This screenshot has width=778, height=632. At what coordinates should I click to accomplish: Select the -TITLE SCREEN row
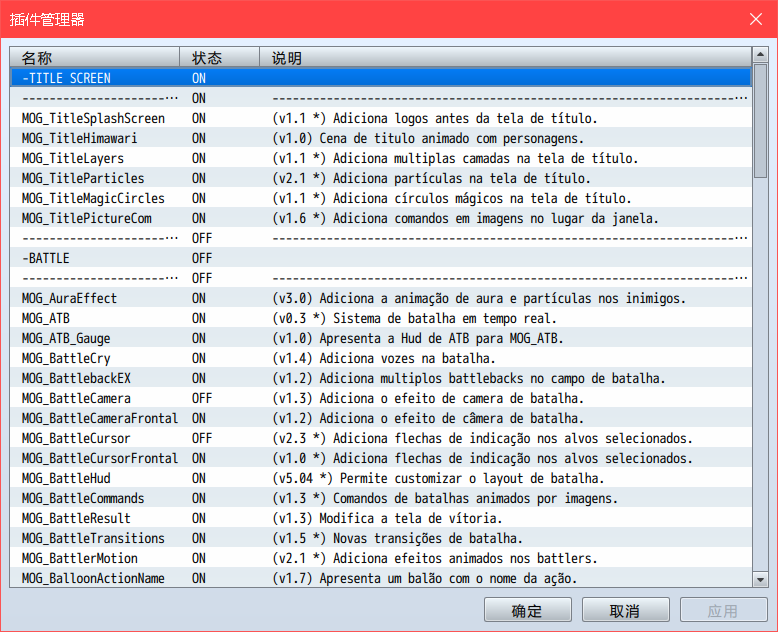pos(381,78)
